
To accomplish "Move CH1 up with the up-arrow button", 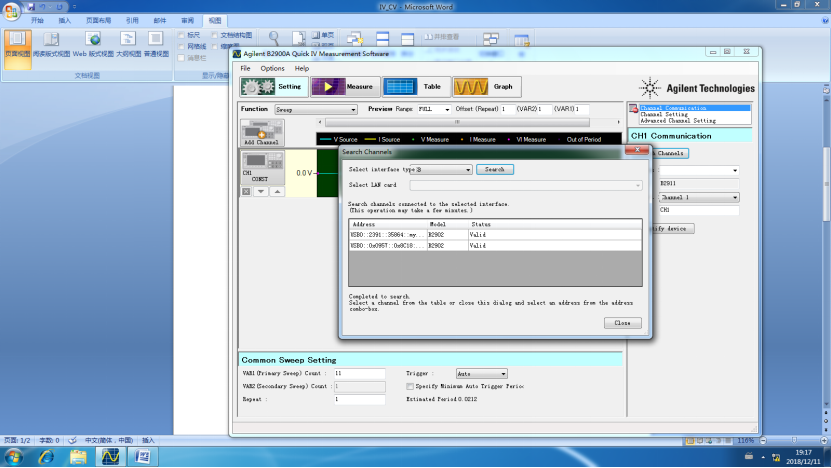I will click(277, 191).
